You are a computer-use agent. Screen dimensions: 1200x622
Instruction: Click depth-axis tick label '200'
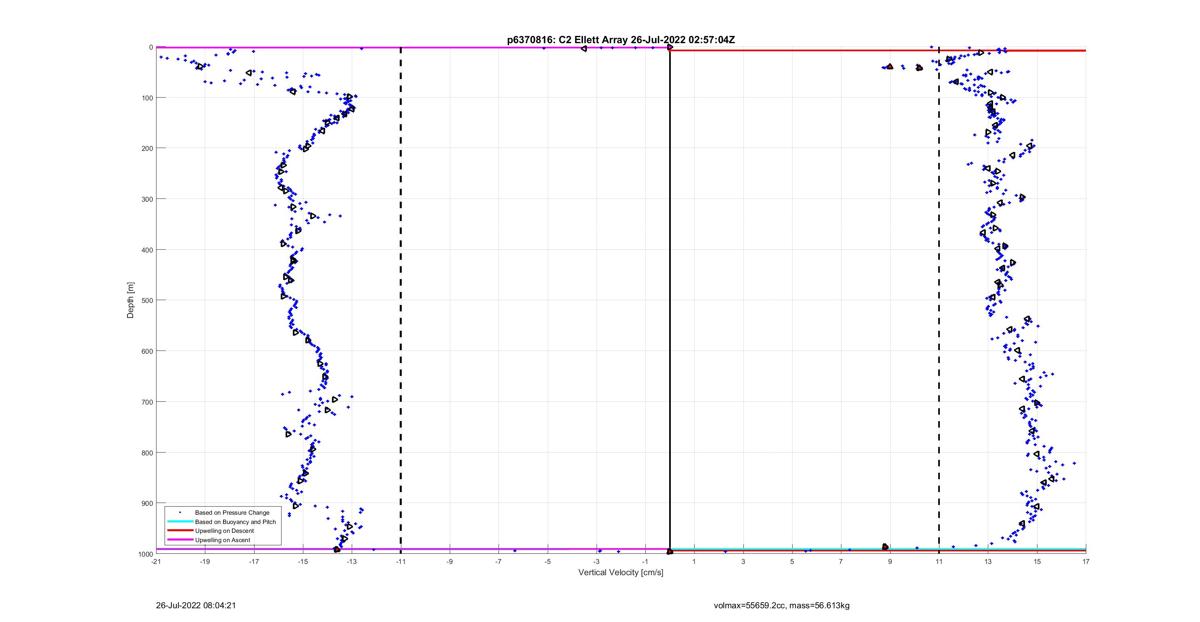[x=146, y=148]
